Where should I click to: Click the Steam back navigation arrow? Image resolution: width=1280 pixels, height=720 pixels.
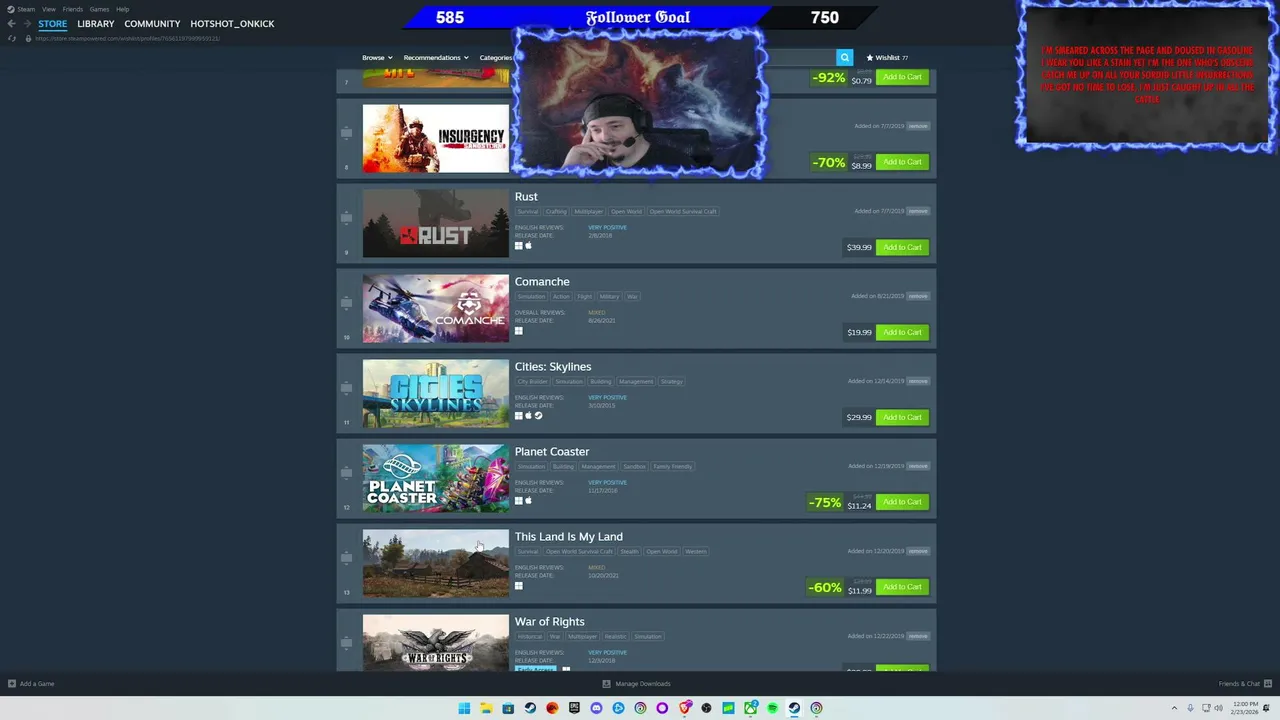pos(11,23)
